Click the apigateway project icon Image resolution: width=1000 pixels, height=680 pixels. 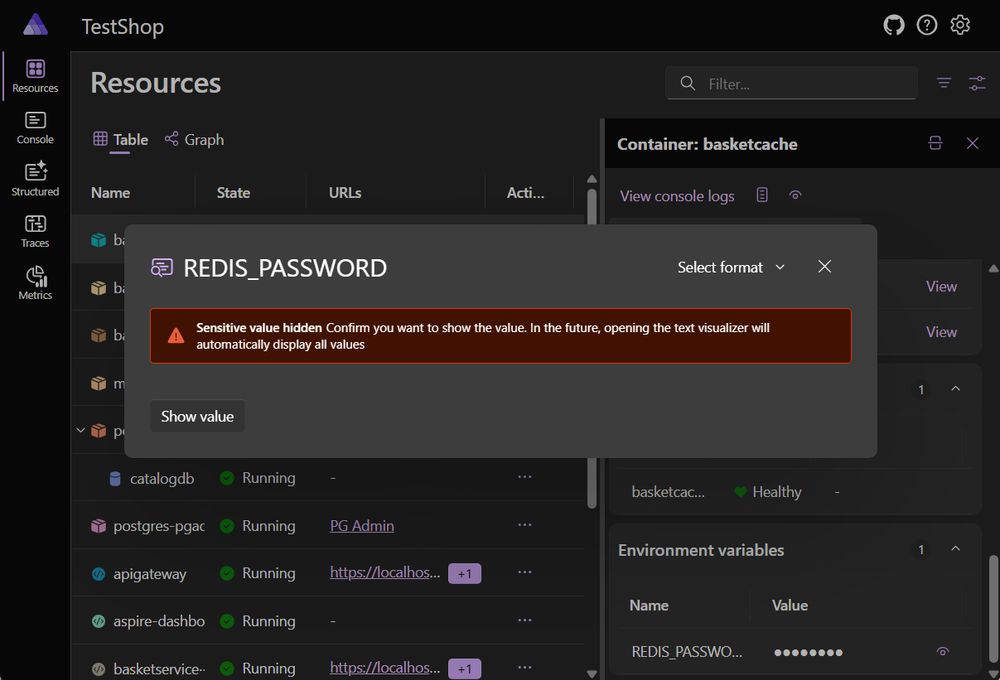98,573
